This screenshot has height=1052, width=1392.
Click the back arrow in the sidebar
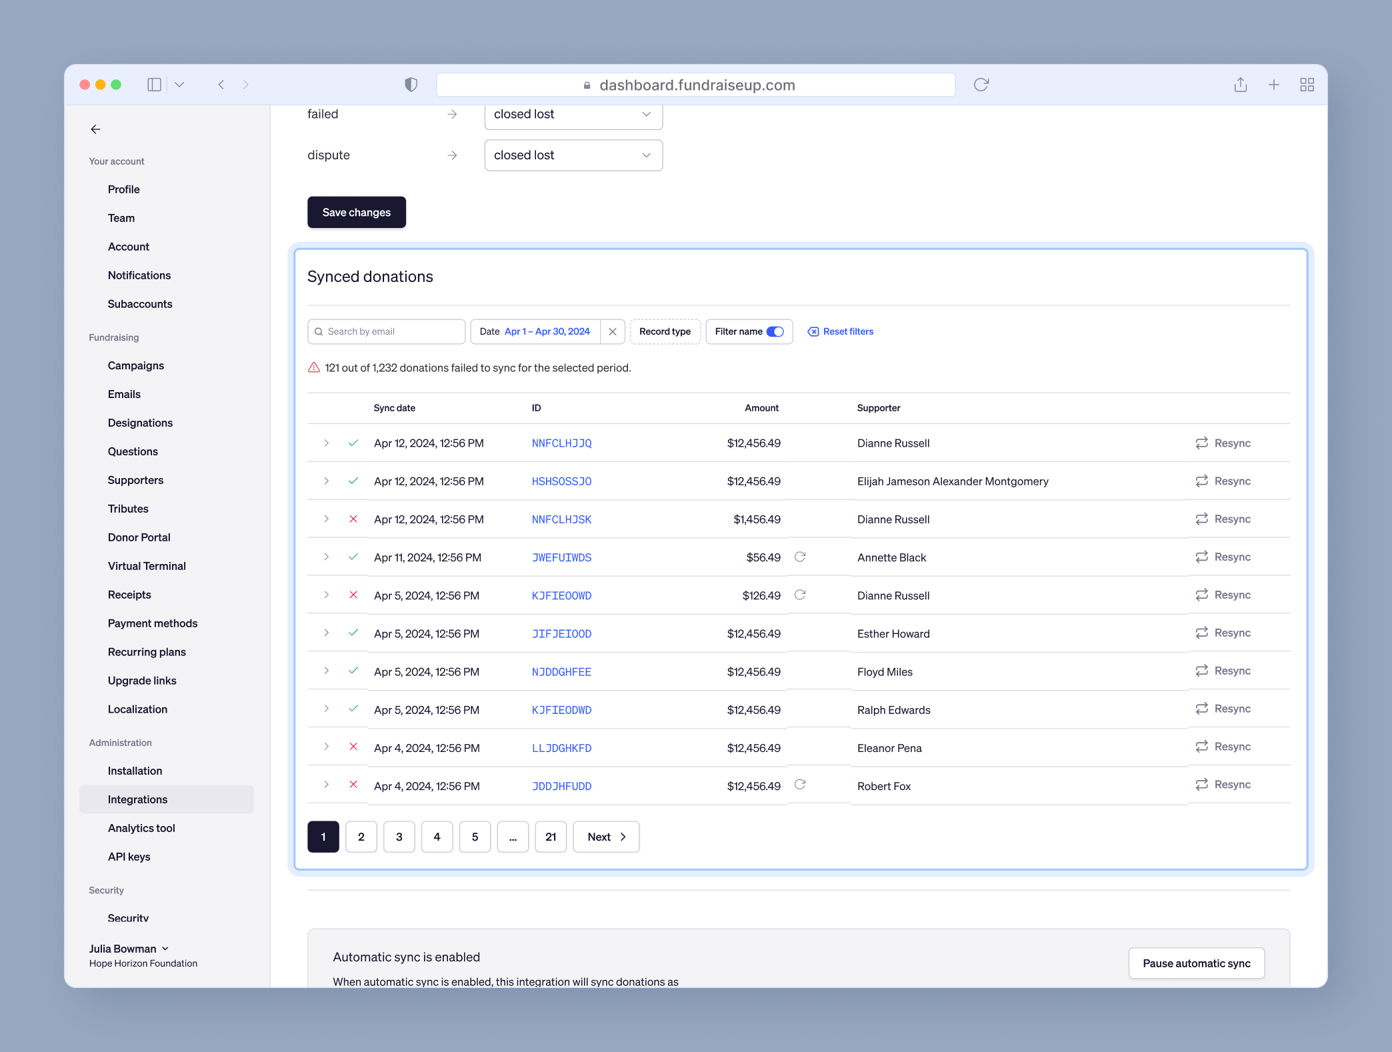[95, 129]
